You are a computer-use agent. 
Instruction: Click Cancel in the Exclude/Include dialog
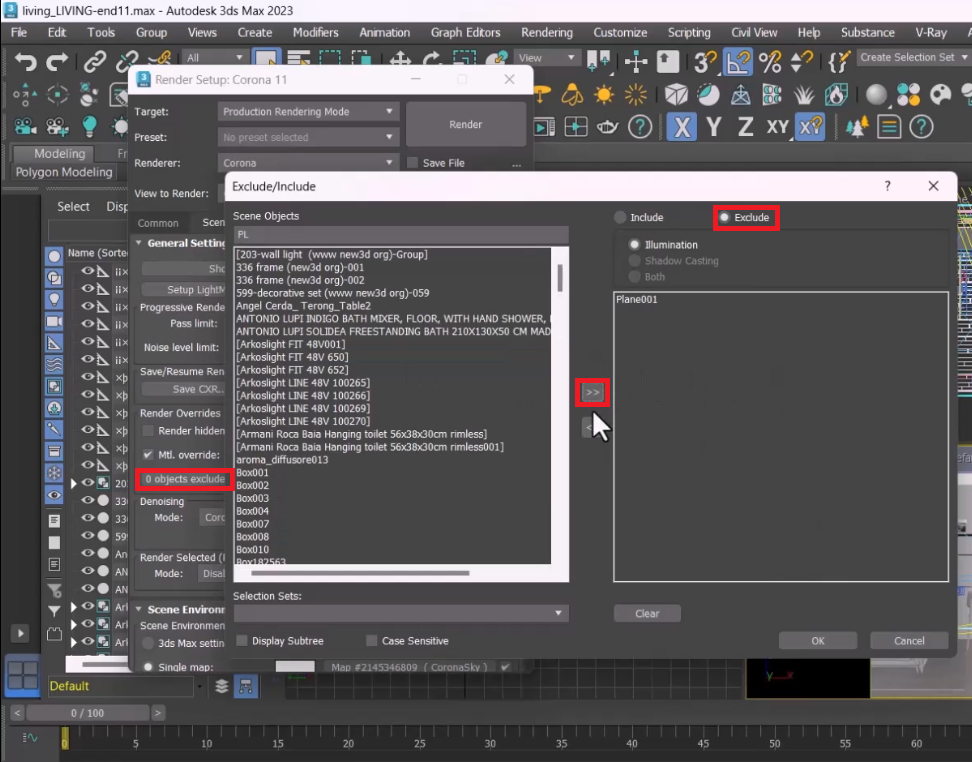click(909, 640)
